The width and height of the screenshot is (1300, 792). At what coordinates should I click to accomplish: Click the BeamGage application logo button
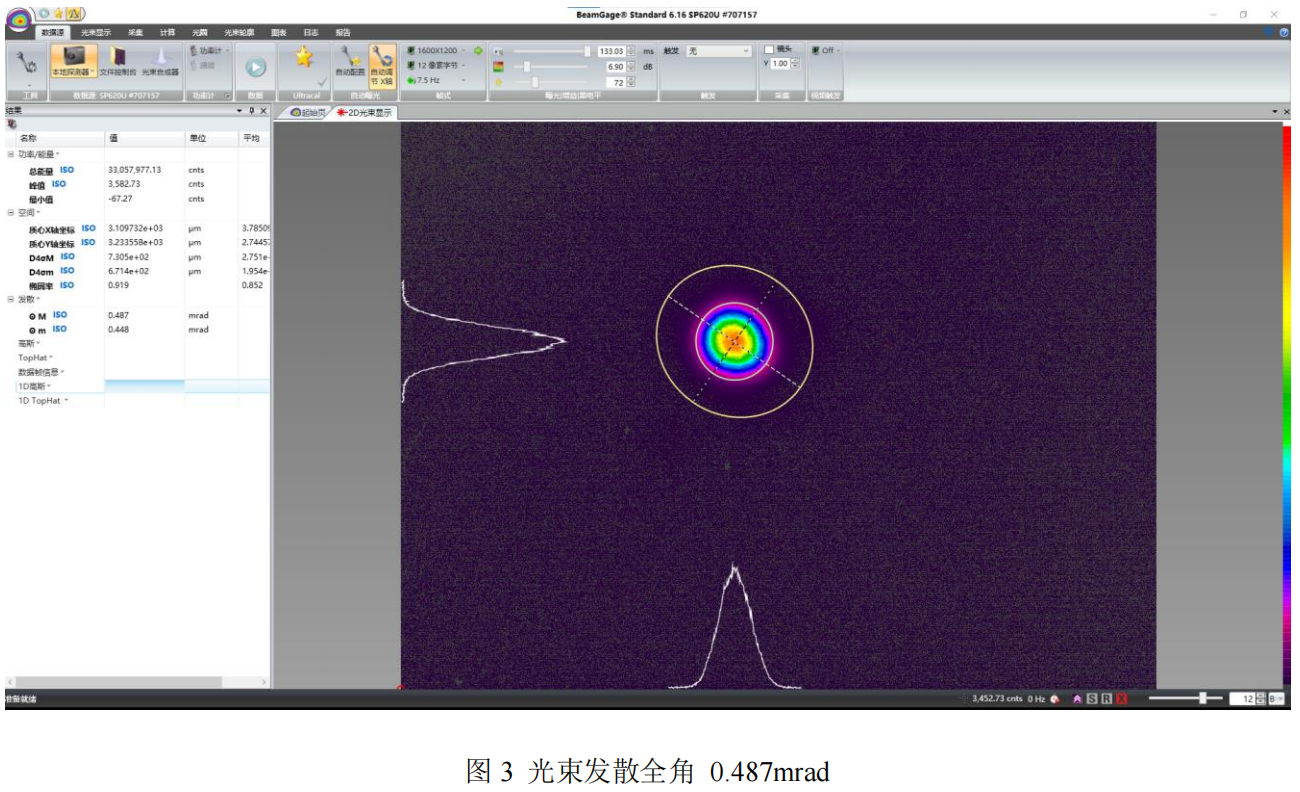click(x=18, y=21)
